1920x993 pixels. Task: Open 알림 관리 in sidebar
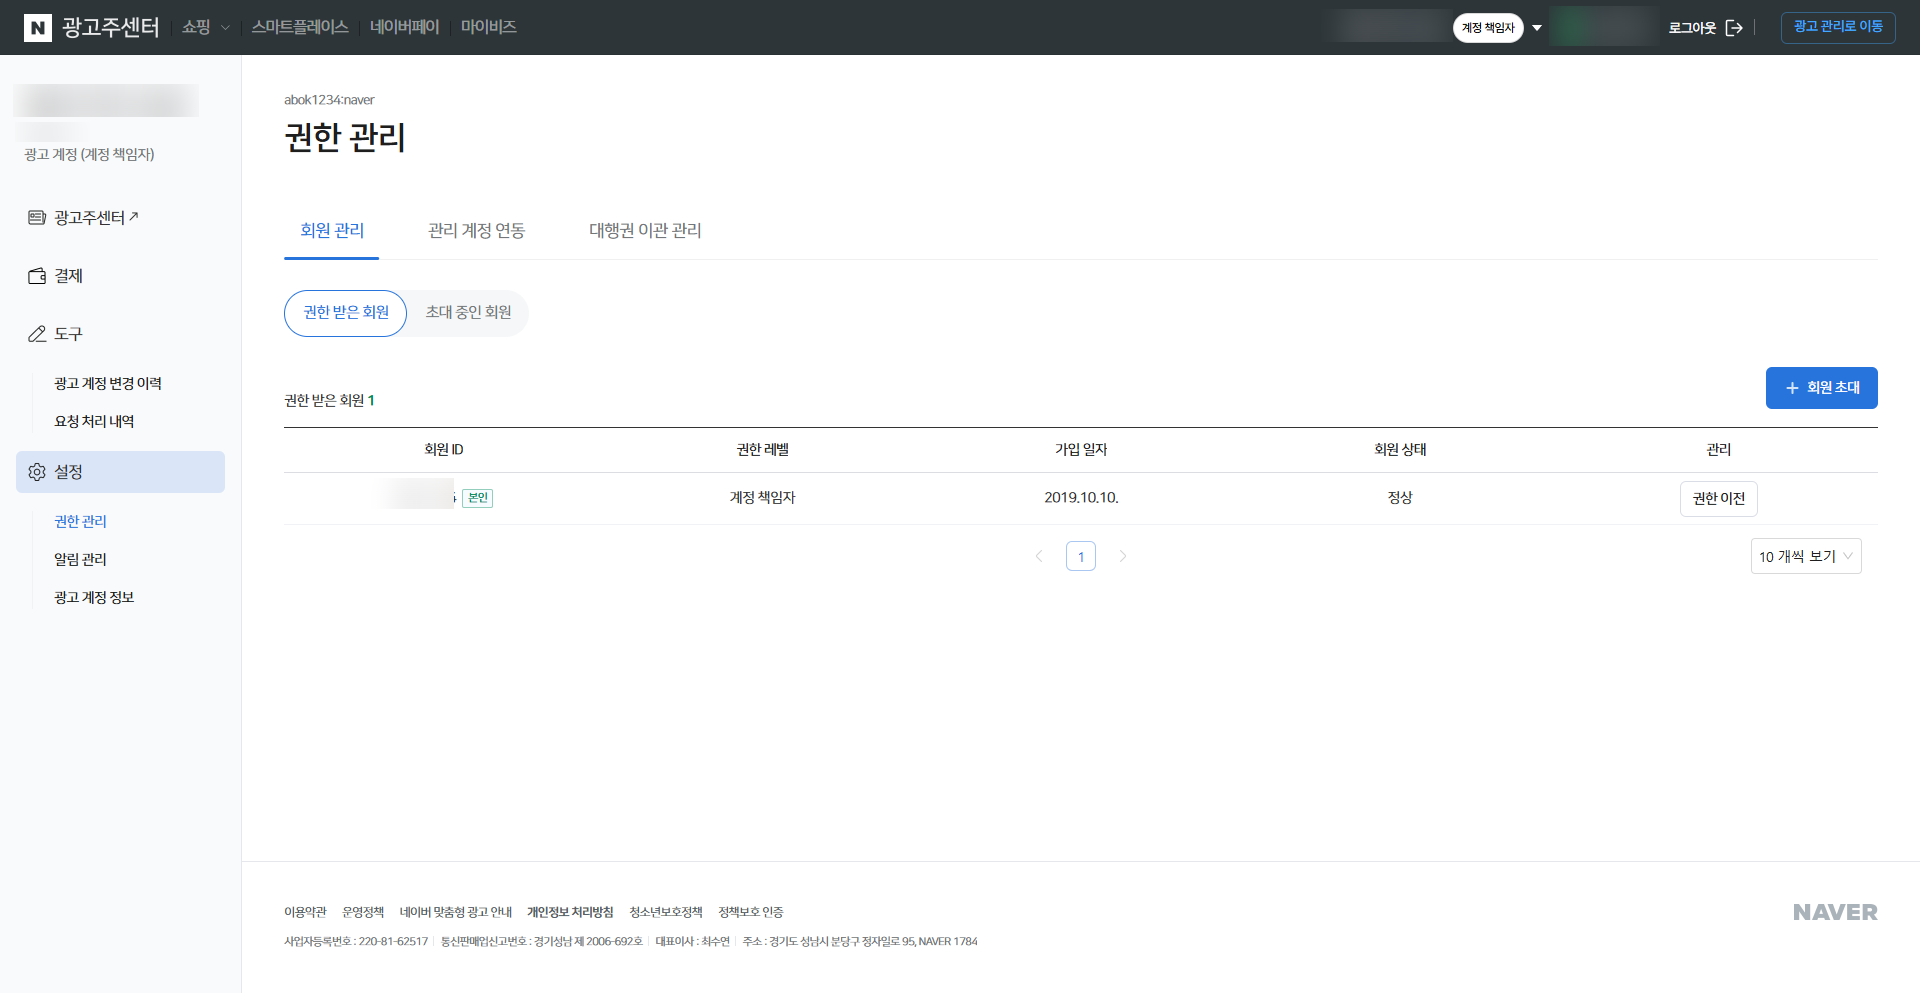coord(80,559)
